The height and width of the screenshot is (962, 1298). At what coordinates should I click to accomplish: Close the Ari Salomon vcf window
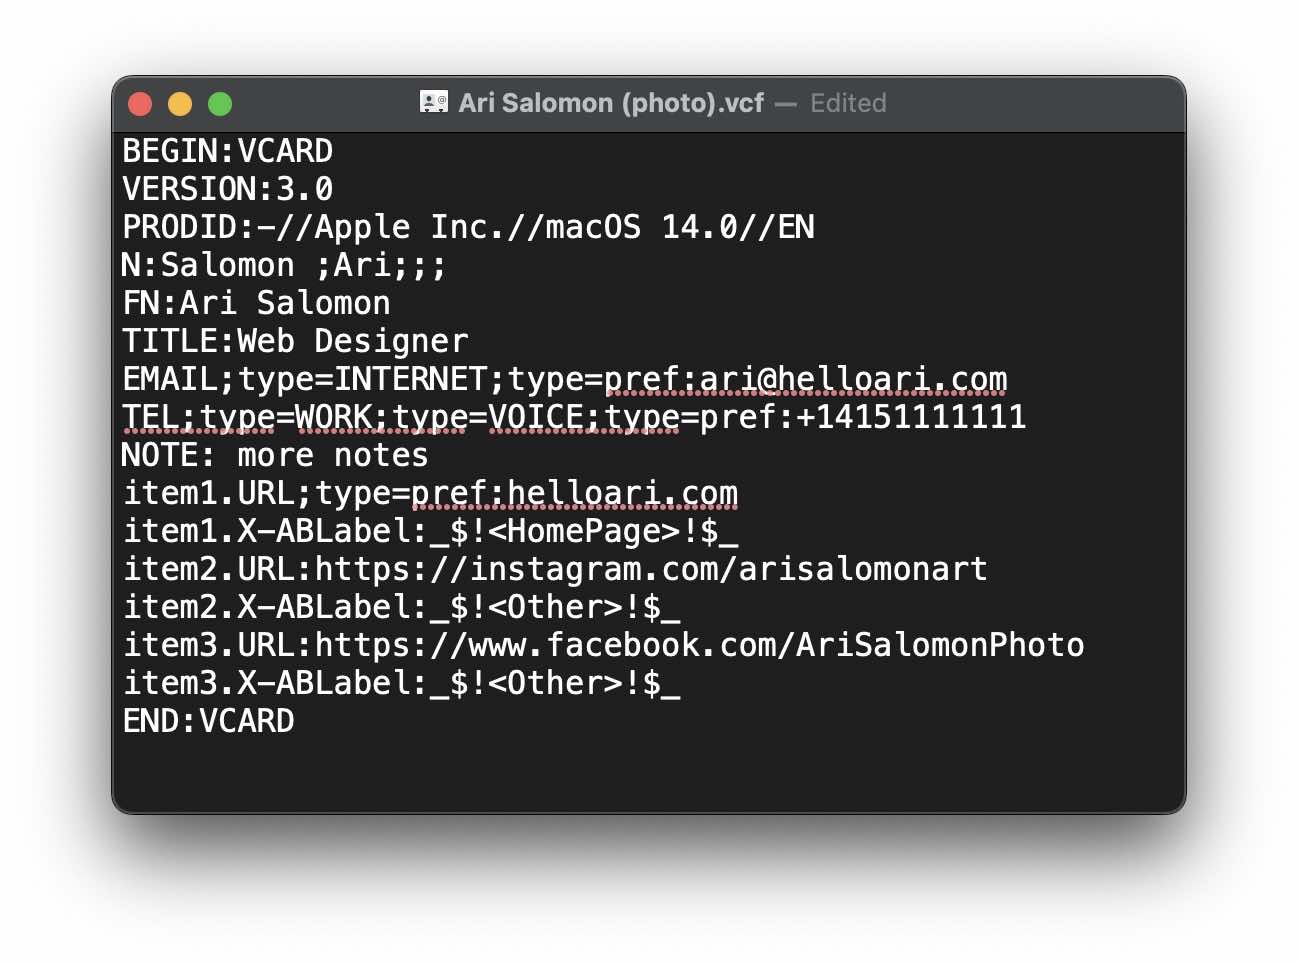141,104
